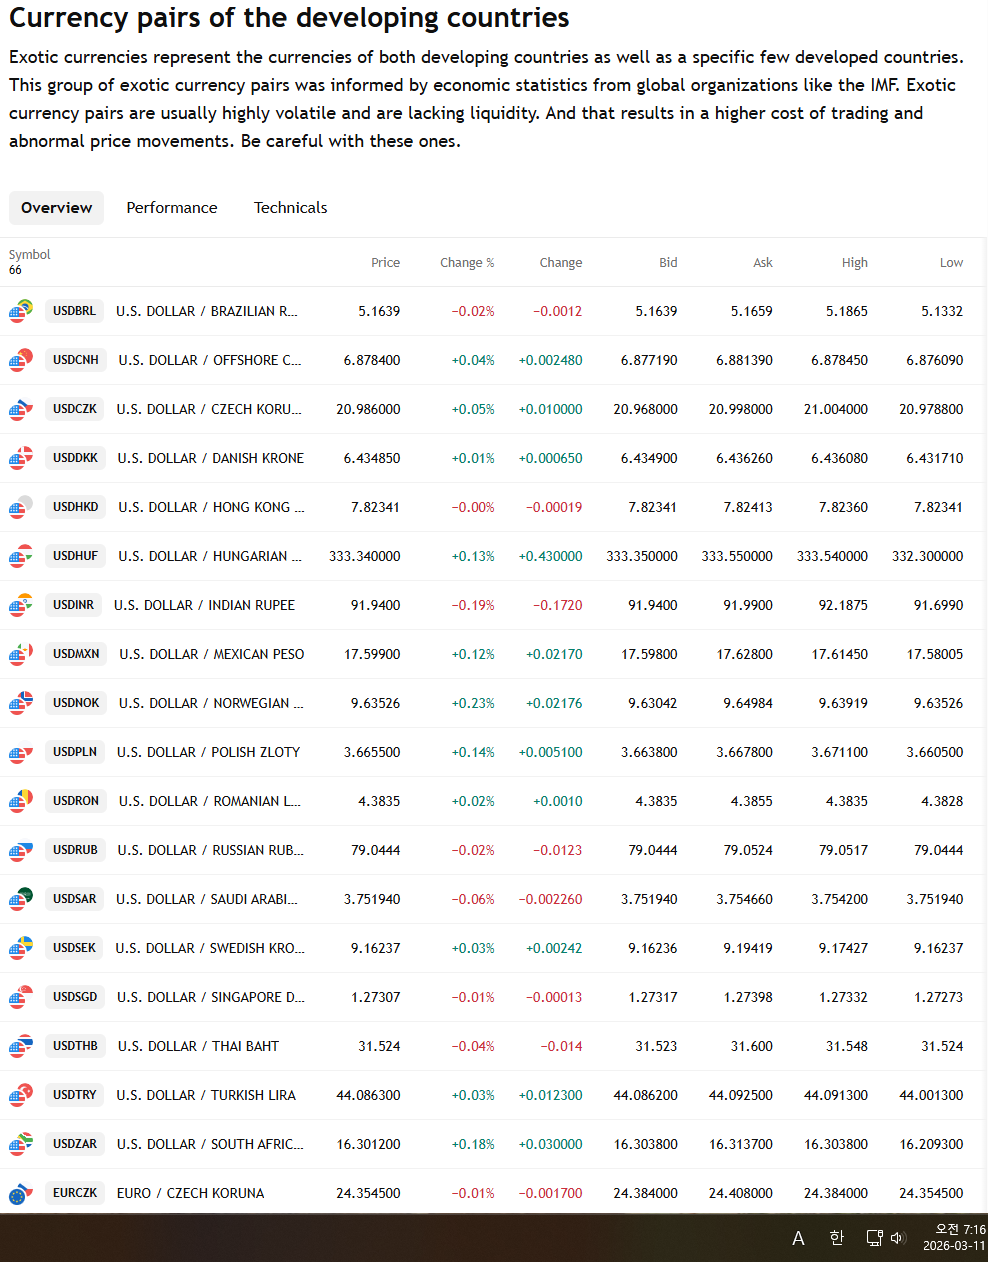Sort table by Price column header
Screen dimensions: 988x1262
tap(385, 263)
